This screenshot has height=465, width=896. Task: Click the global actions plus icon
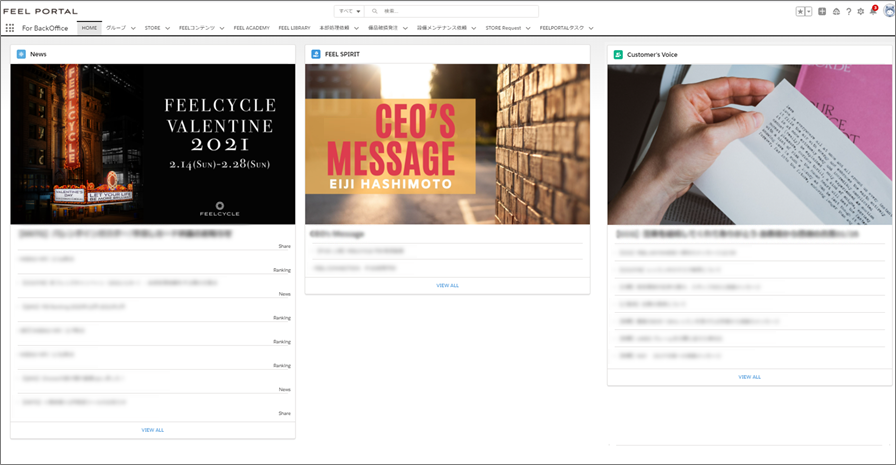pos(822,11)
